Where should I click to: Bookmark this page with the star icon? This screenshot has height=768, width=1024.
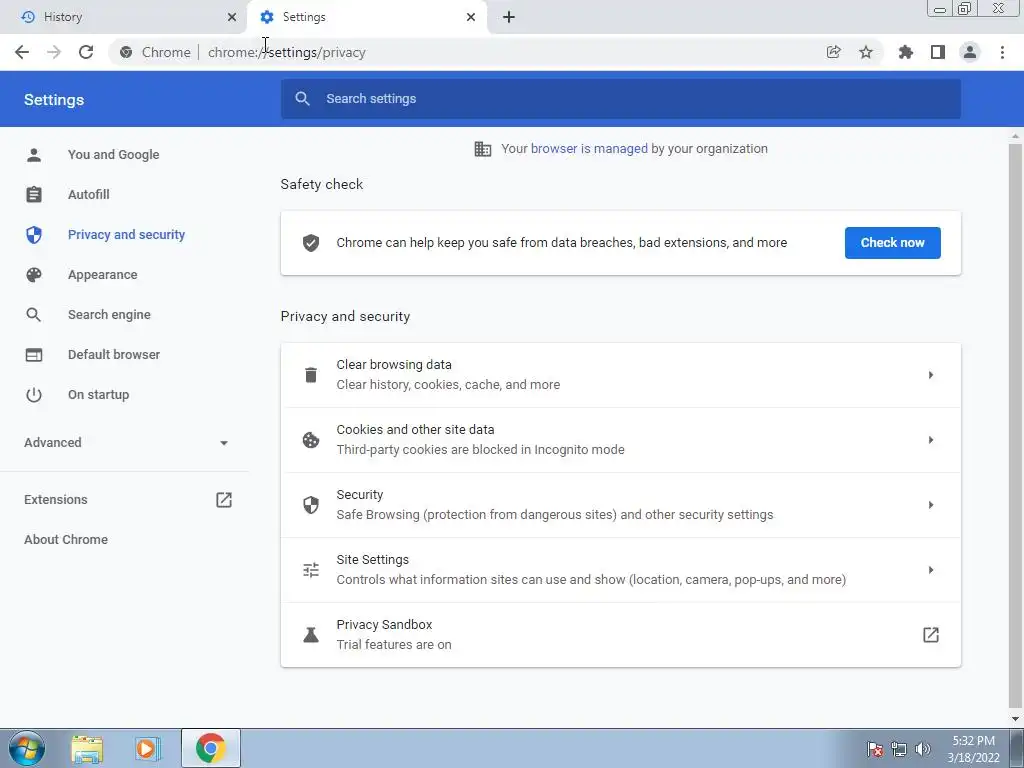click(x=866, y=52)
